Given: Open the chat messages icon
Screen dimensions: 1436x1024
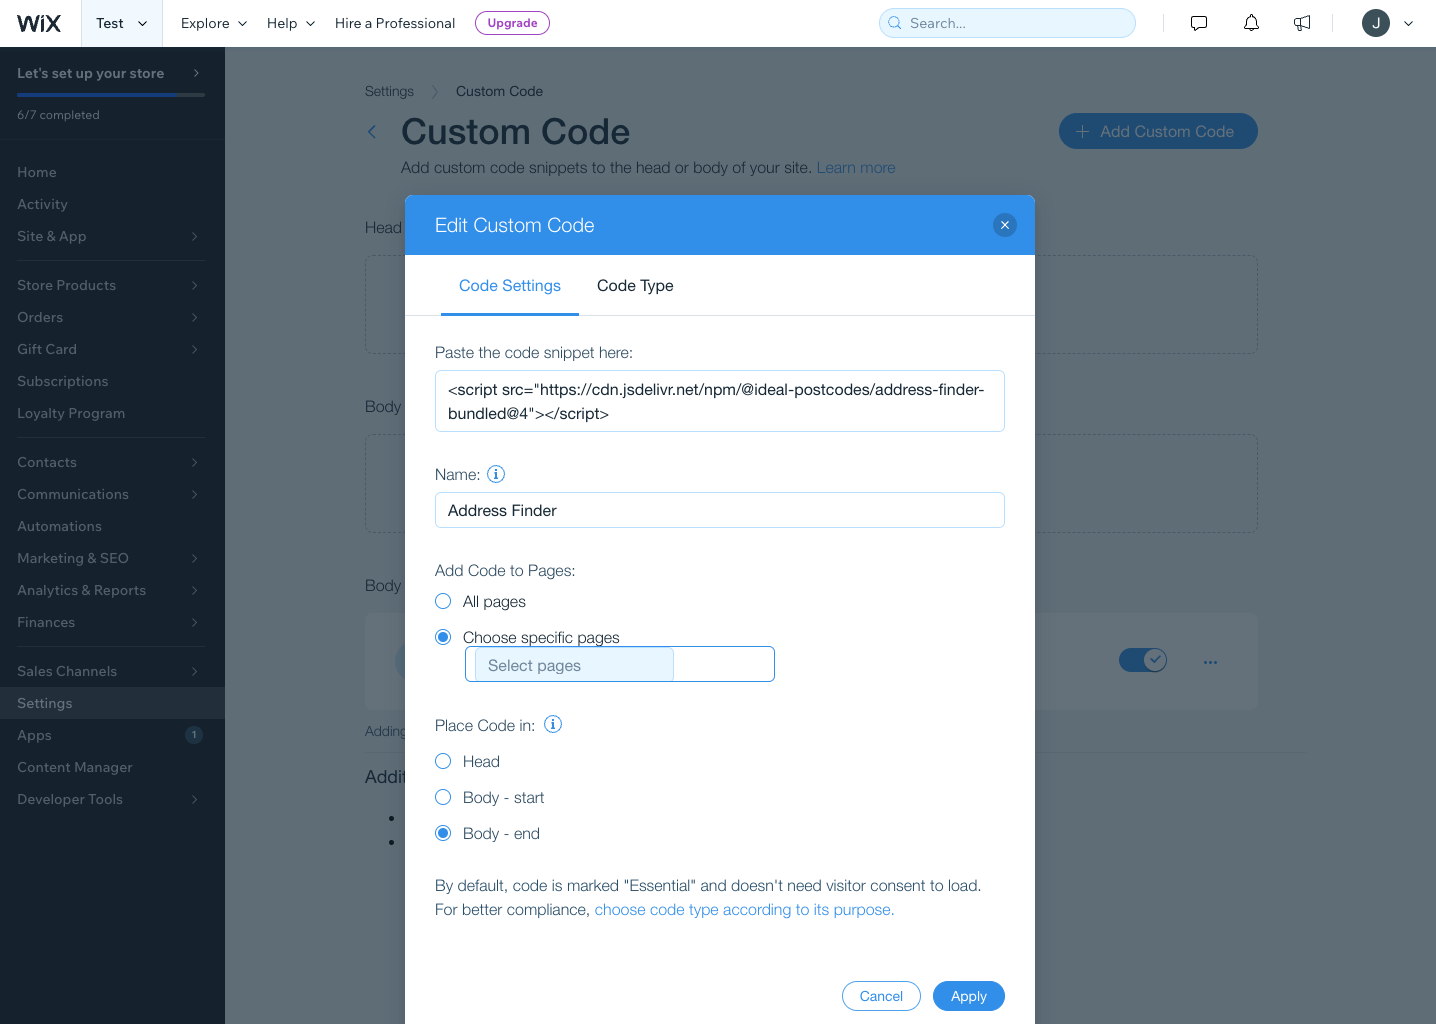Looking at the screenshot, I should (1198, 22).
